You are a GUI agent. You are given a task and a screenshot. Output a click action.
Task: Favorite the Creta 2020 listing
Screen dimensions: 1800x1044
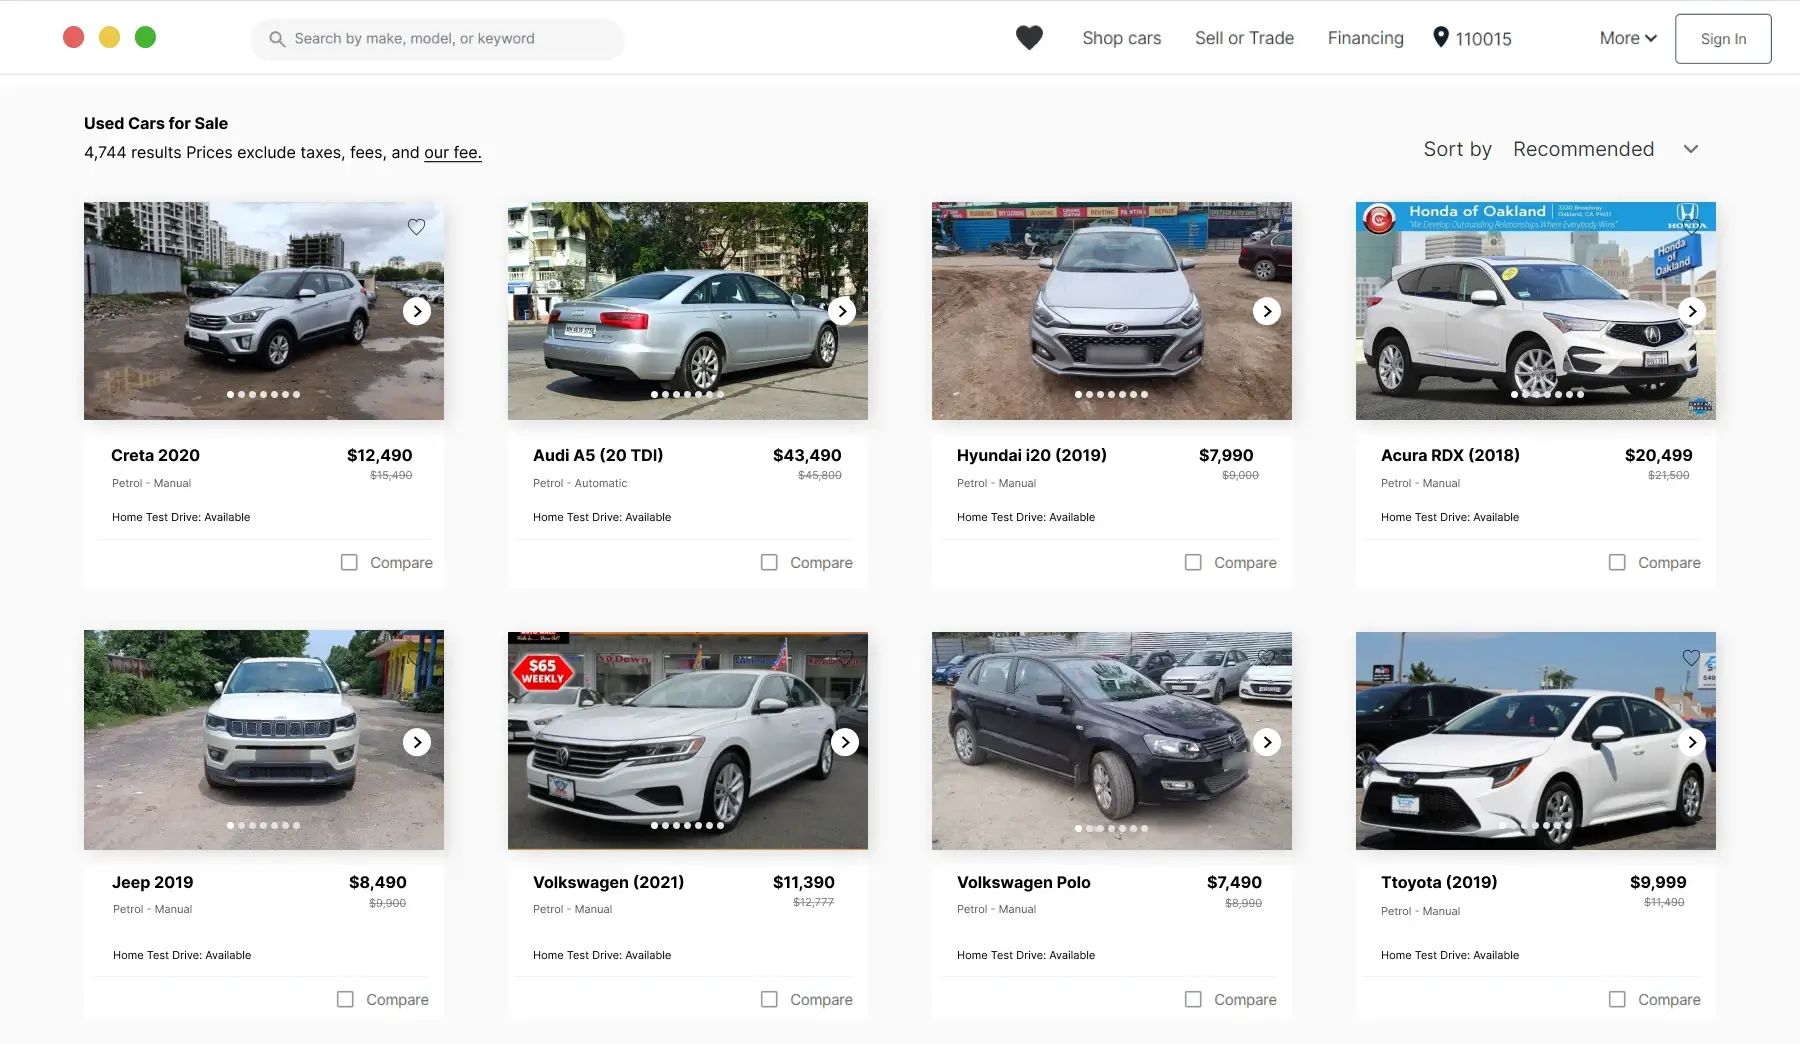tap(417, 227)
